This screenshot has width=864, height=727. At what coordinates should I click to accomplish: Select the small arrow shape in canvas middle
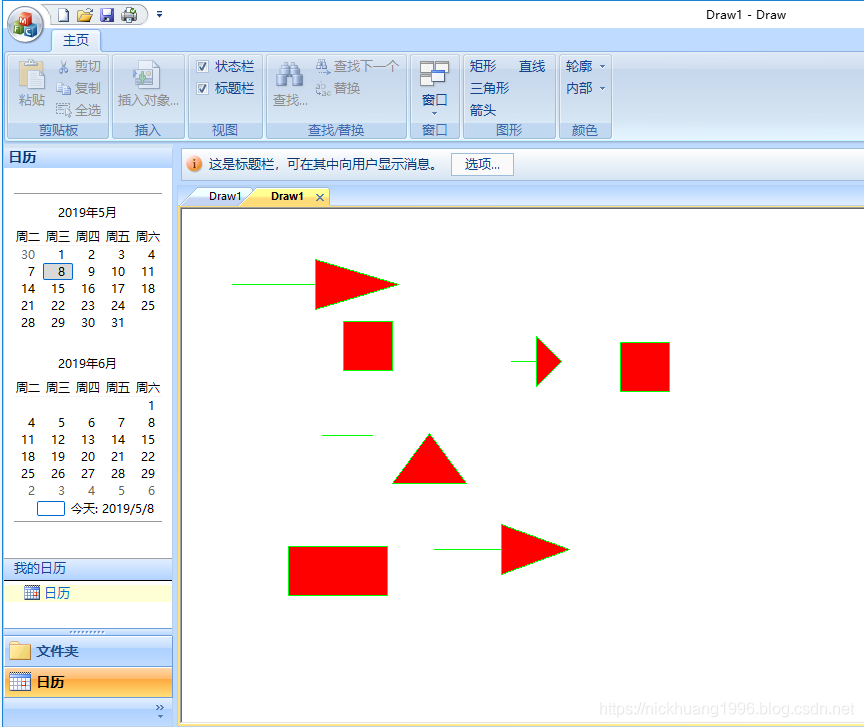click(537, 362)
